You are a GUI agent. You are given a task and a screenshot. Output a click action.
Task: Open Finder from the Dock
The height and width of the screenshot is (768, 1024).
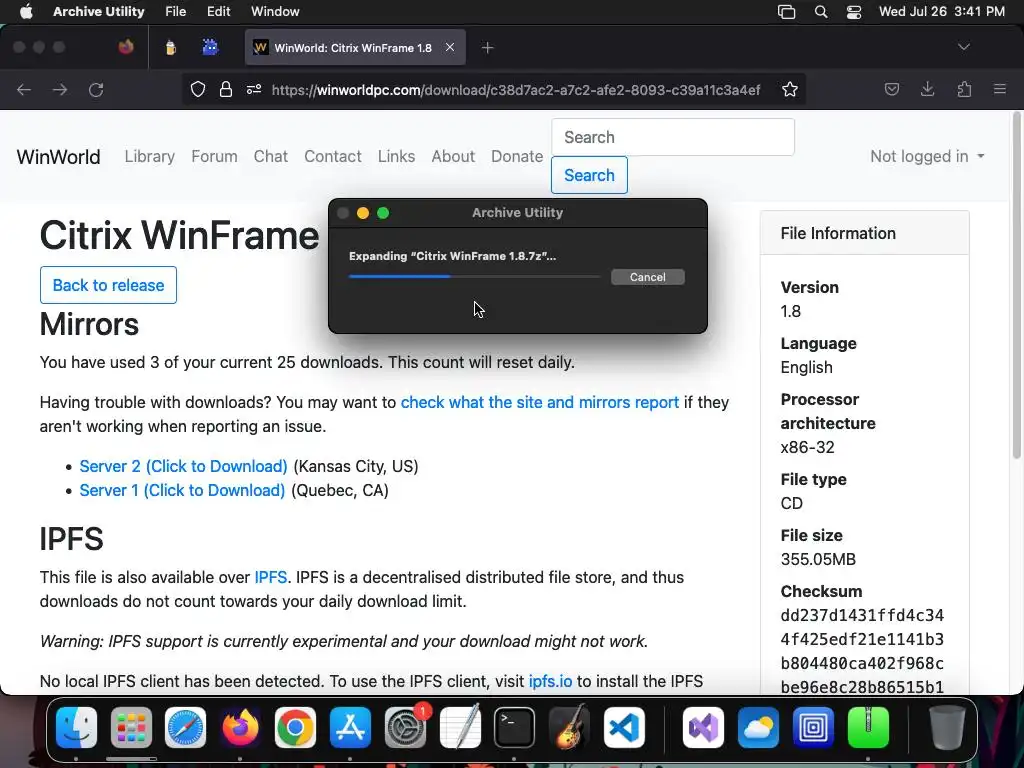(76, 727)
